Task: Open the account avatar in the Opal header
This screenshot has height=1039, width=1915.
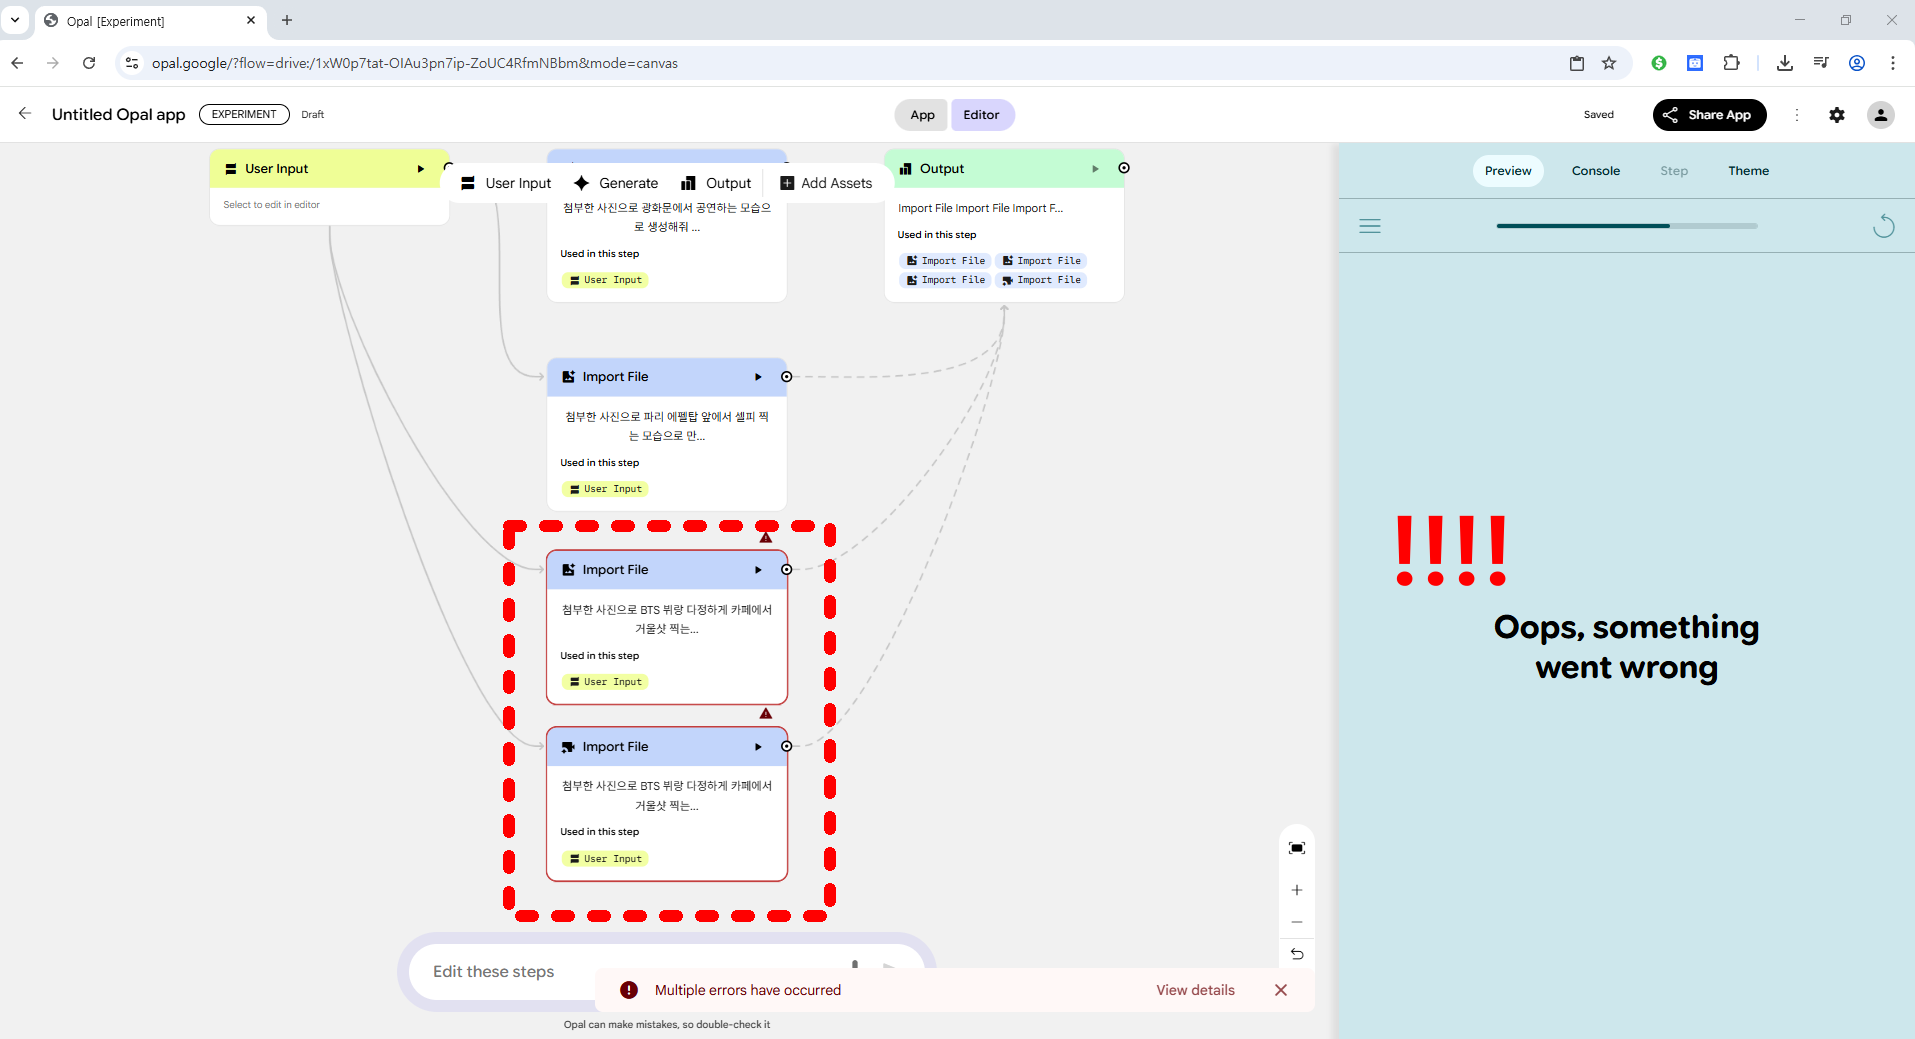Action: [1881, 115]
